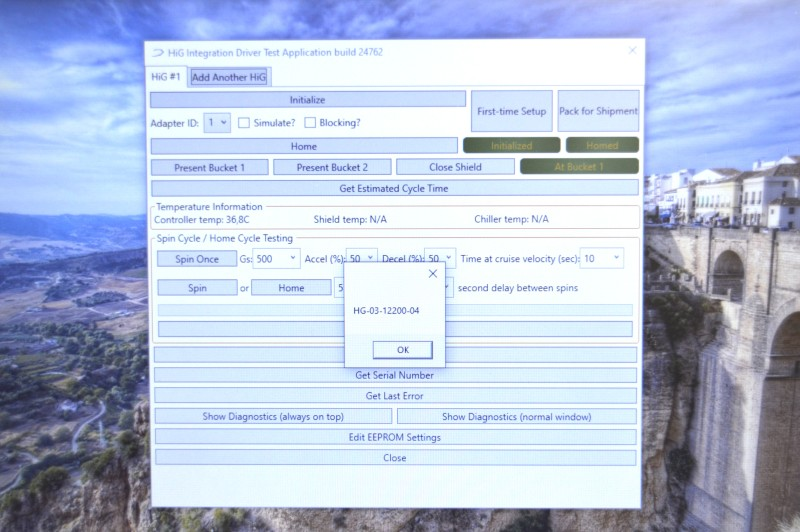Image resolution: width=800 pixels, height=532 pixels.
Task: Open the Add Another HiG tab
Action: tap(229, 77)
